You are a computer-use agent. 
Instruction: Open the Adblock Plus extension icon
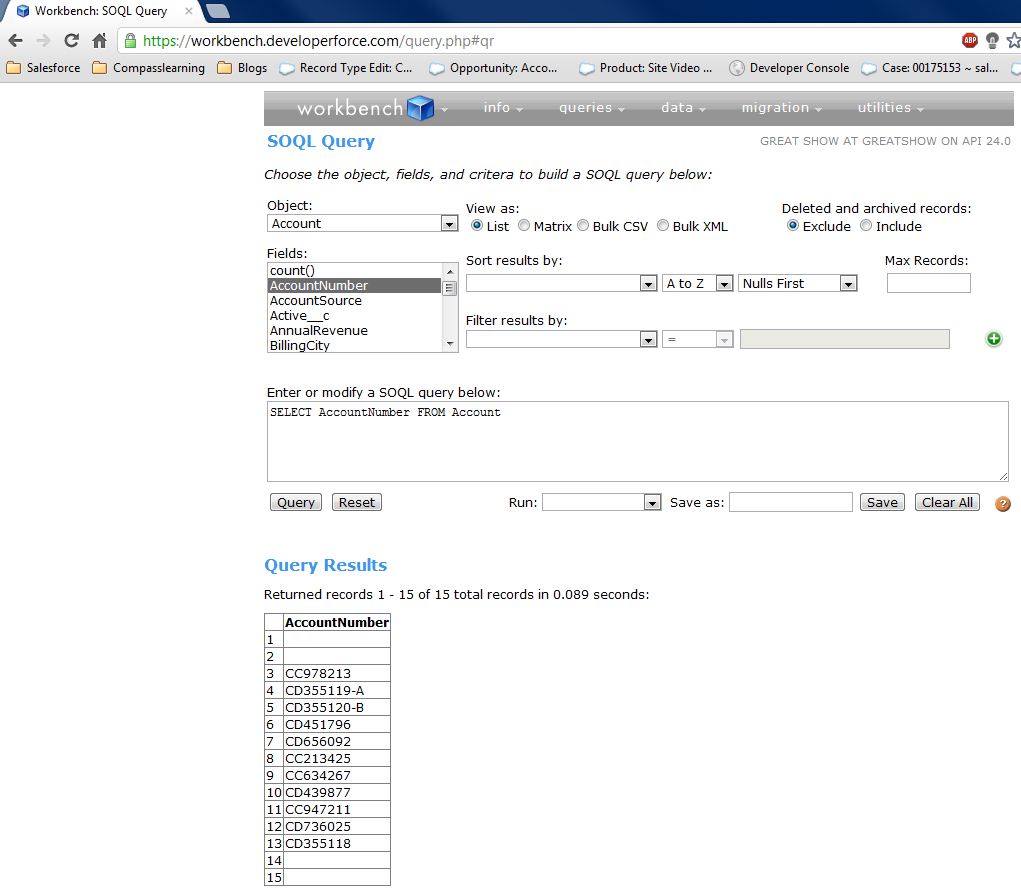(968, 39)
